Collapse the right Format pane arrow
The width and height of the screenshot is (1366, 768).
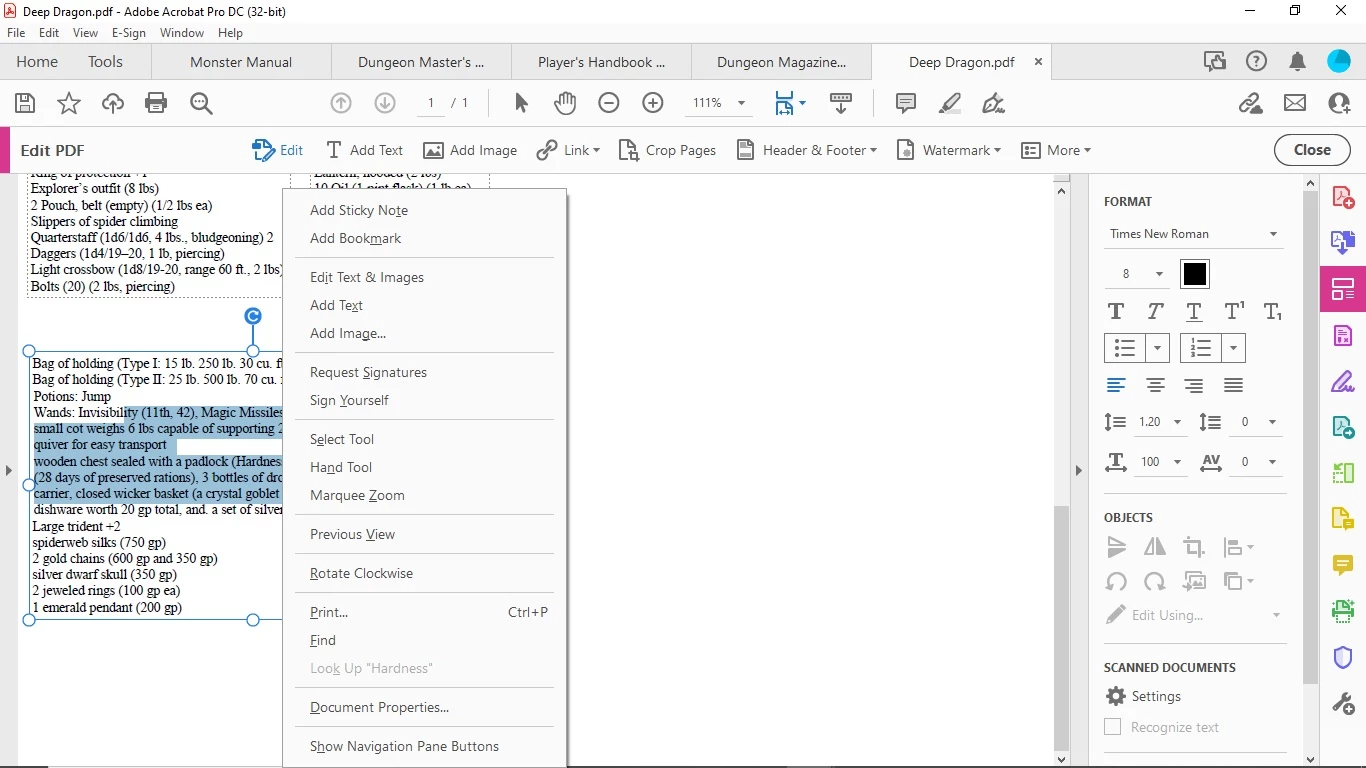tap(1078, 470)
